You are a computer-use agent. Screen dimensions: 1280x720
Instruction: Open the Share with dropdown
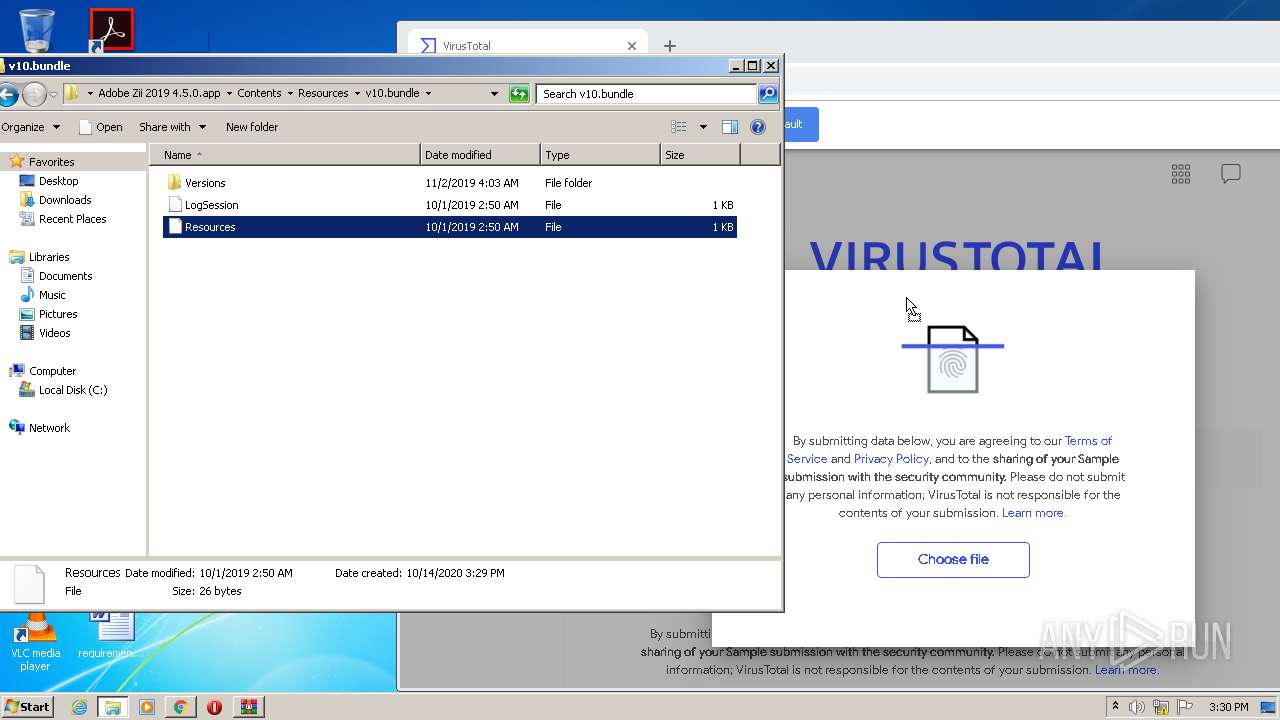click(172, 127)
